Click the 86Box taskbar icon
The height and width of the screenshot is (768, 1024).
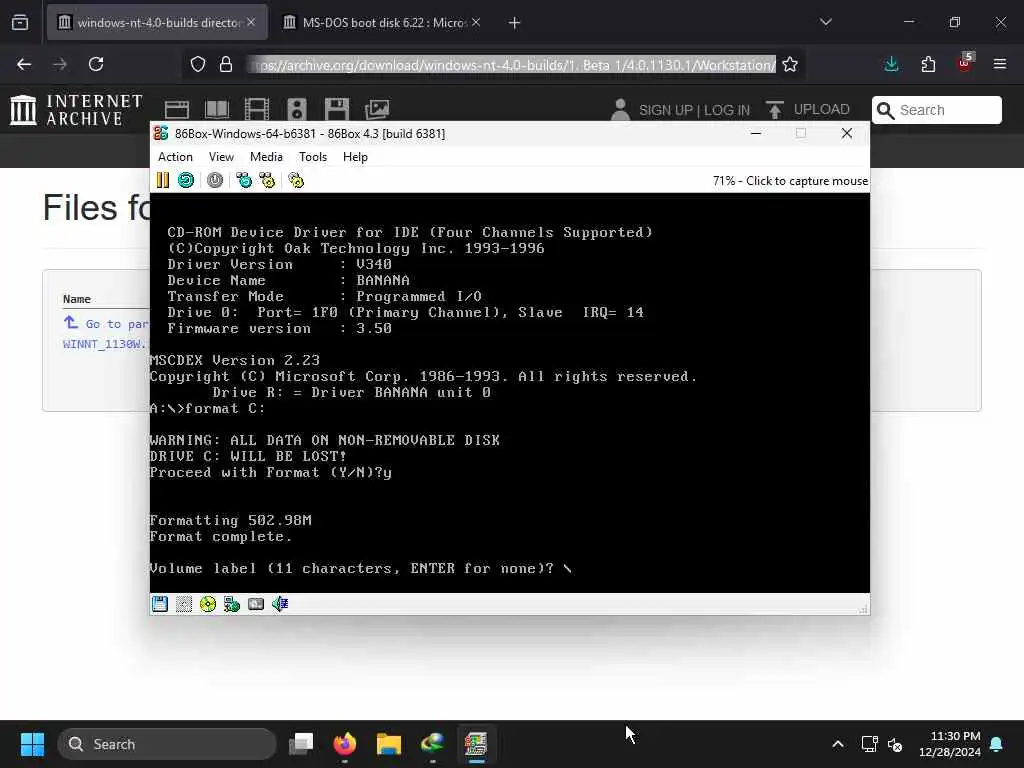(x=476, y=744)
